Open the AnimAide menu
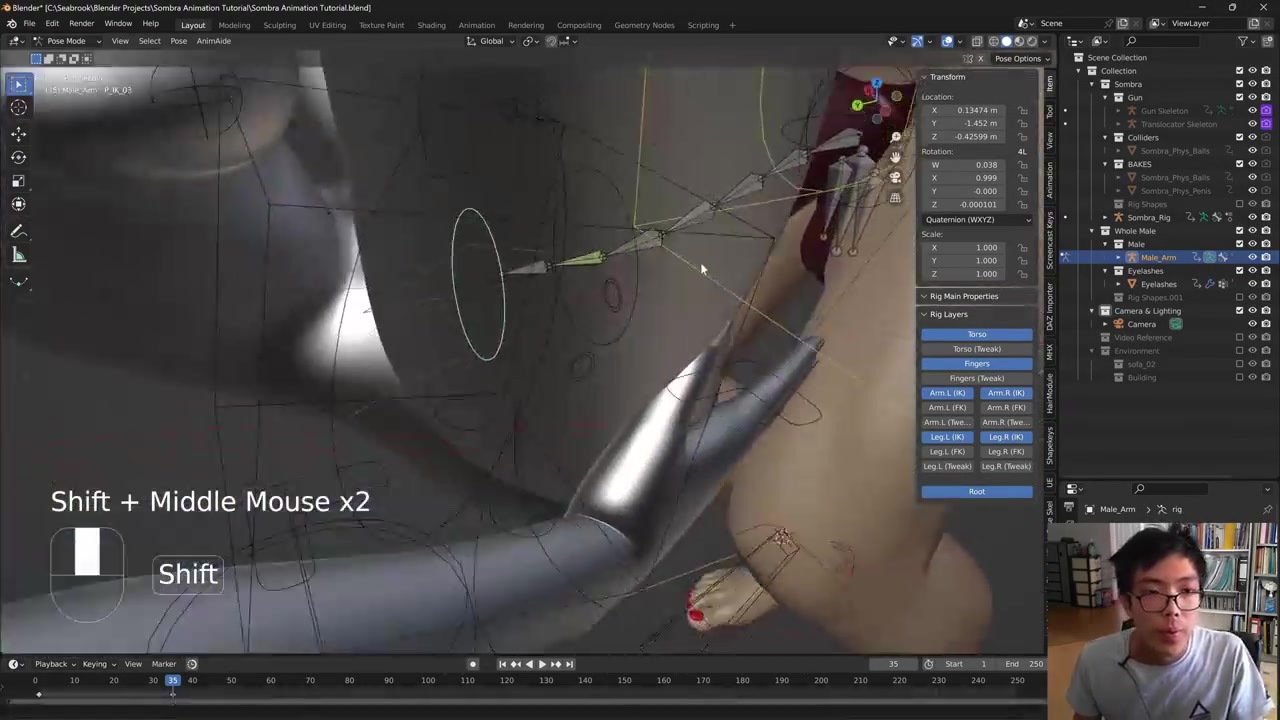The height and width of the screenshot is (720, 1280). click(x=213, y=41)
